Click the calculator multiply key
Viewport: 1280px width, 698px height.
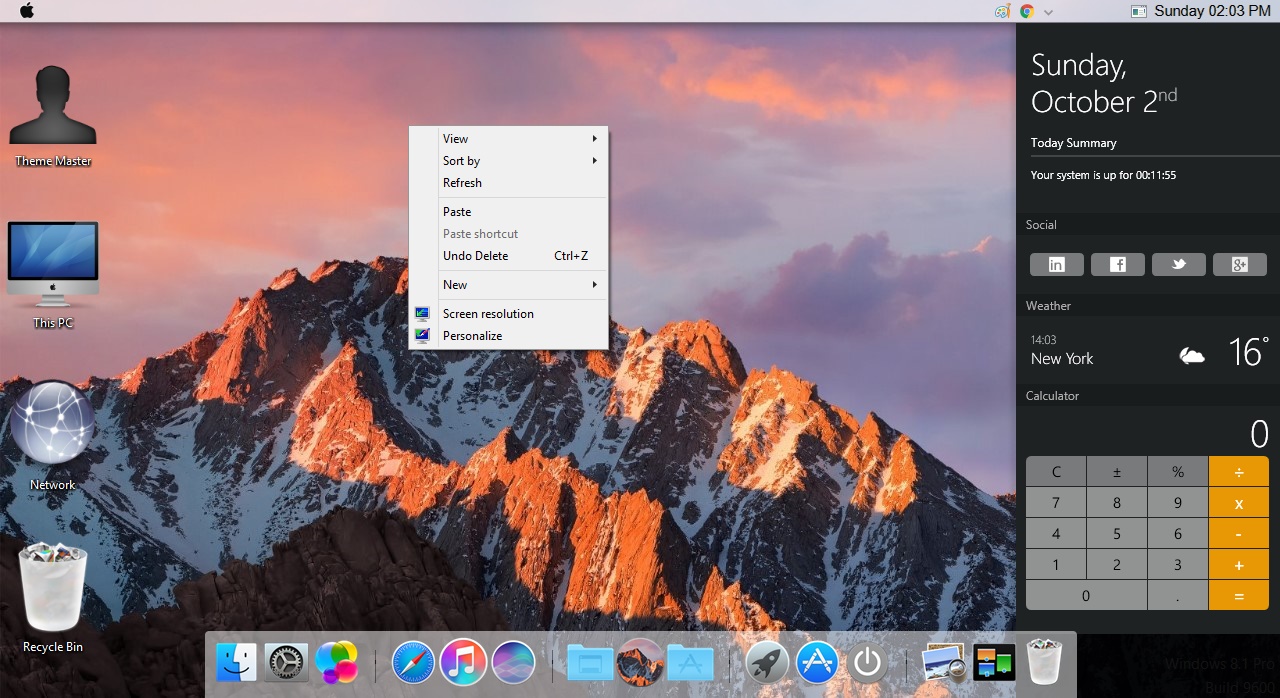click(1239, 503)
